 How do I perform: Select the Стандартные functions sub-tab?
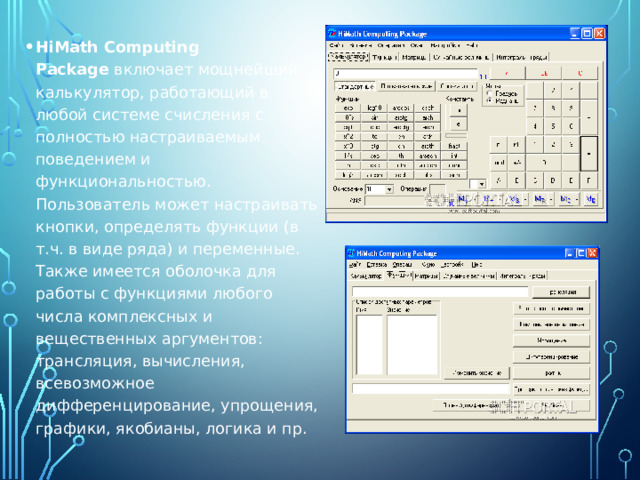355,87
